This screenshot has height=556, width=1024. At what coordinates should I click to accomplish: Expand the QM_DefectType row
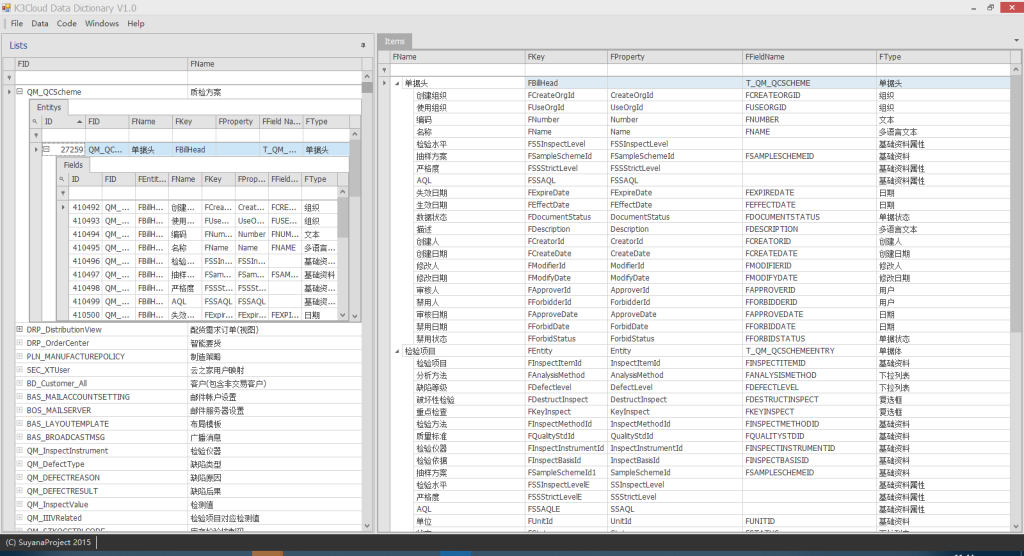click(x=19, y=464)
